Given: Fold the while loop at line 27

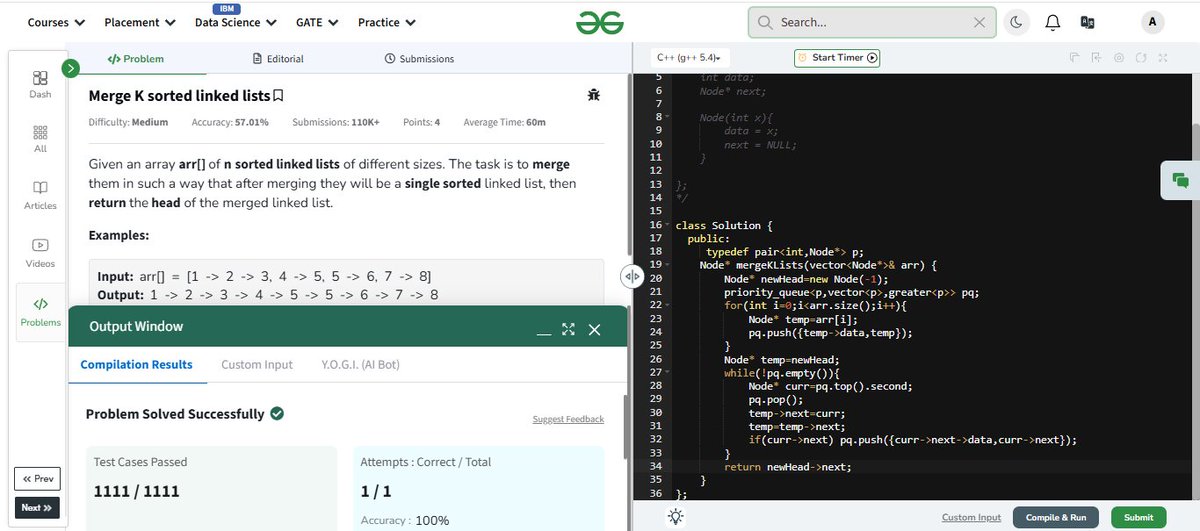Looking at the screenshot, I should point(668,371).
